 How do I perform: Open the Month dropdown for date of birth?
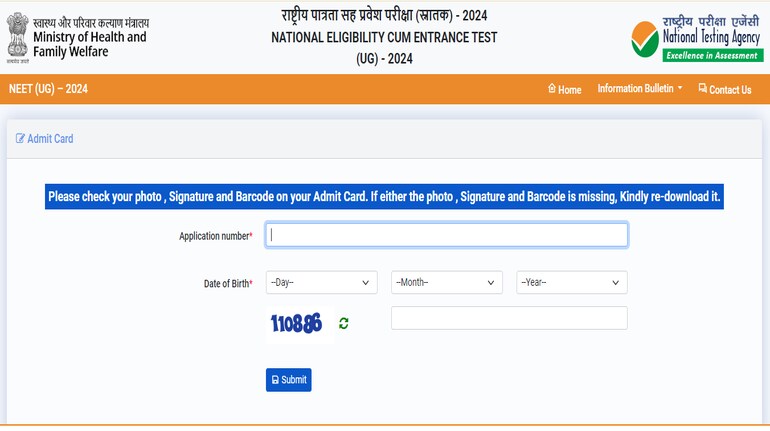[x=447, y=282]
